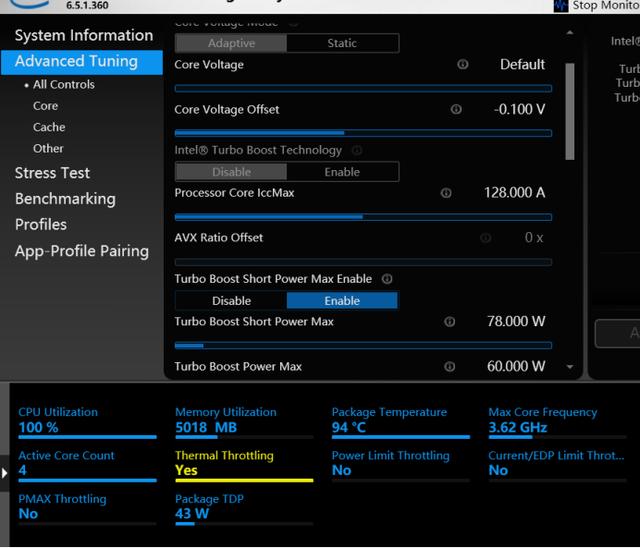
Task: Go to the Benchmarking section
Action: [65, 199]
